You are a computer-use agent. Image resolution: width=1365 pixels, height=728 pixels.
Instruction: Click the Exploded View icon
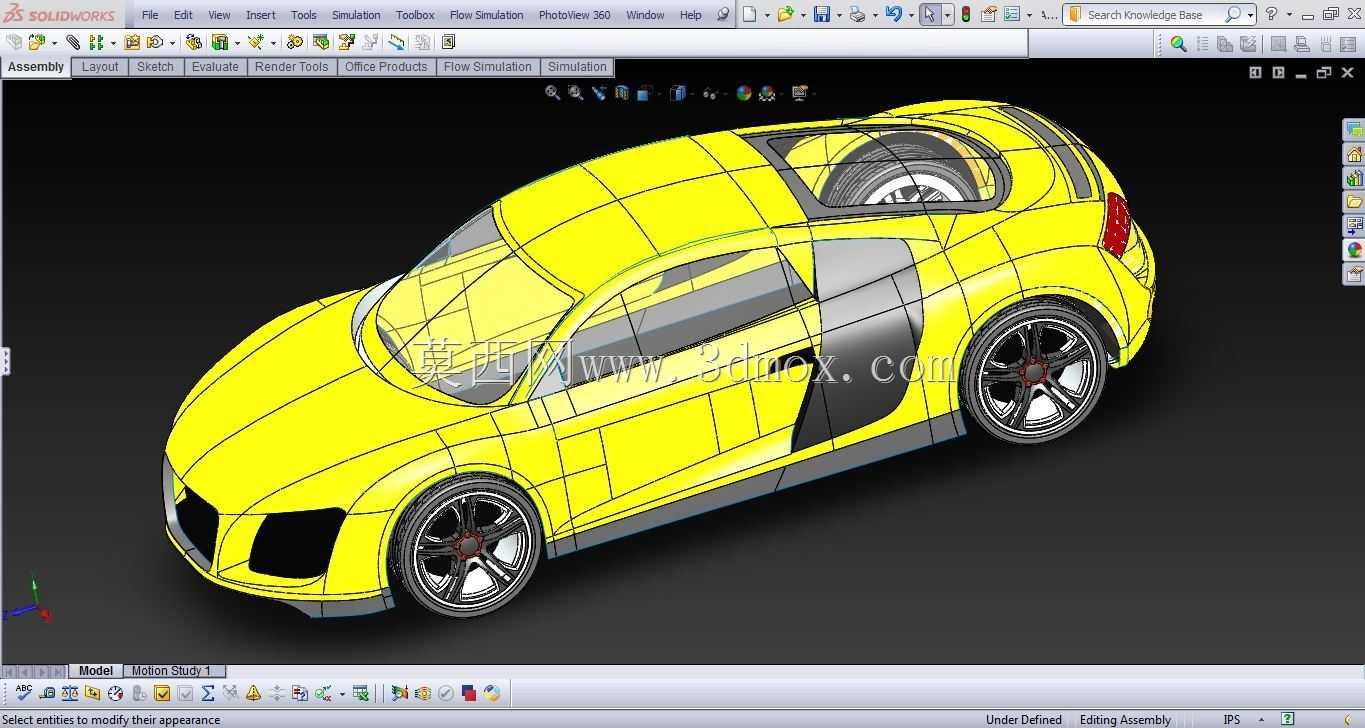(346, 42)
